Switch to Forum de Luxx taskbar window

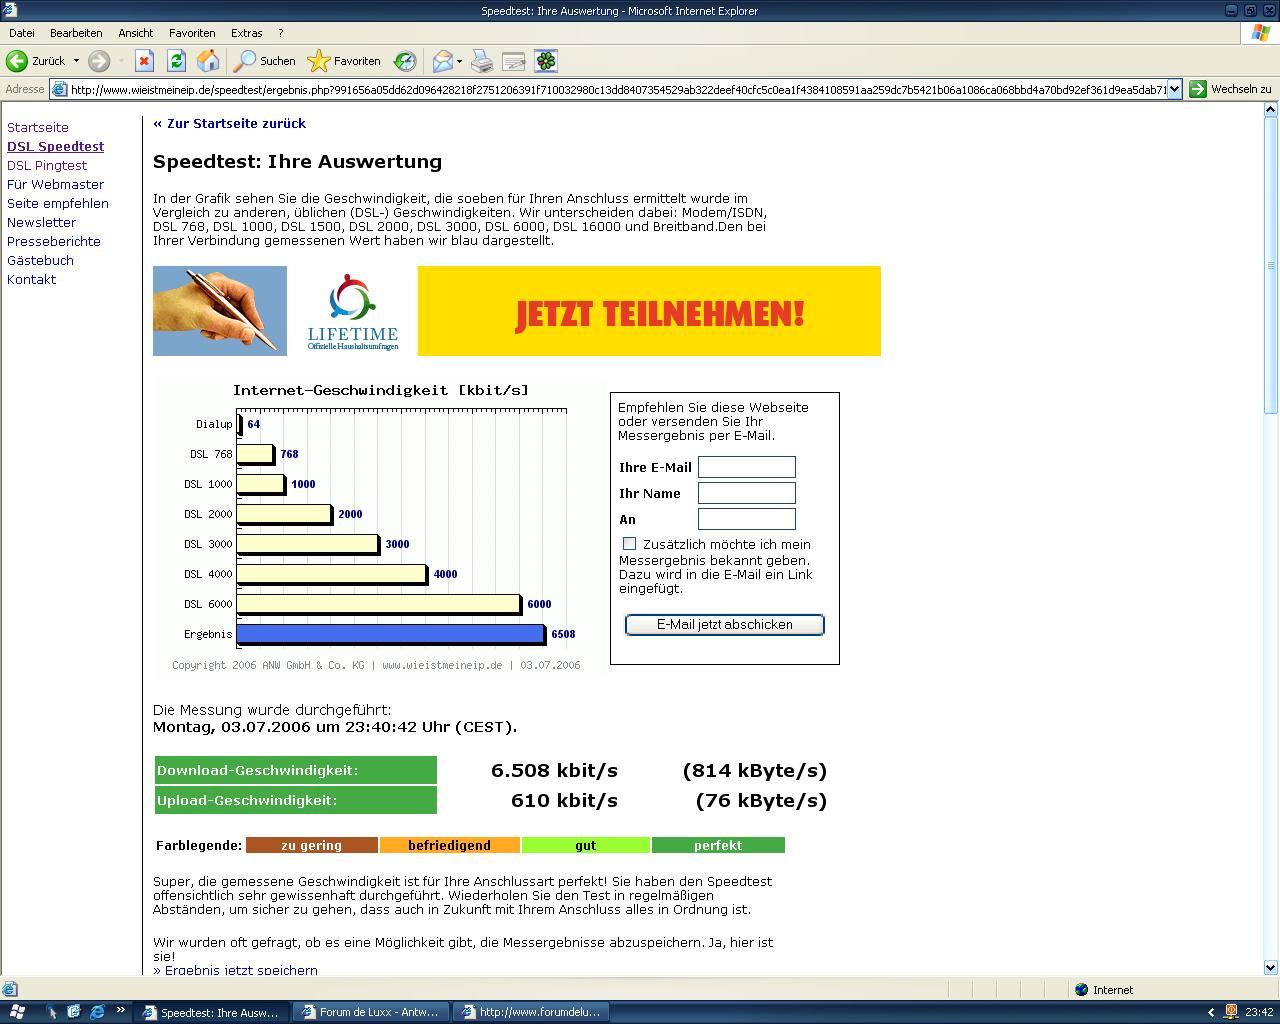coord(371,1012)
